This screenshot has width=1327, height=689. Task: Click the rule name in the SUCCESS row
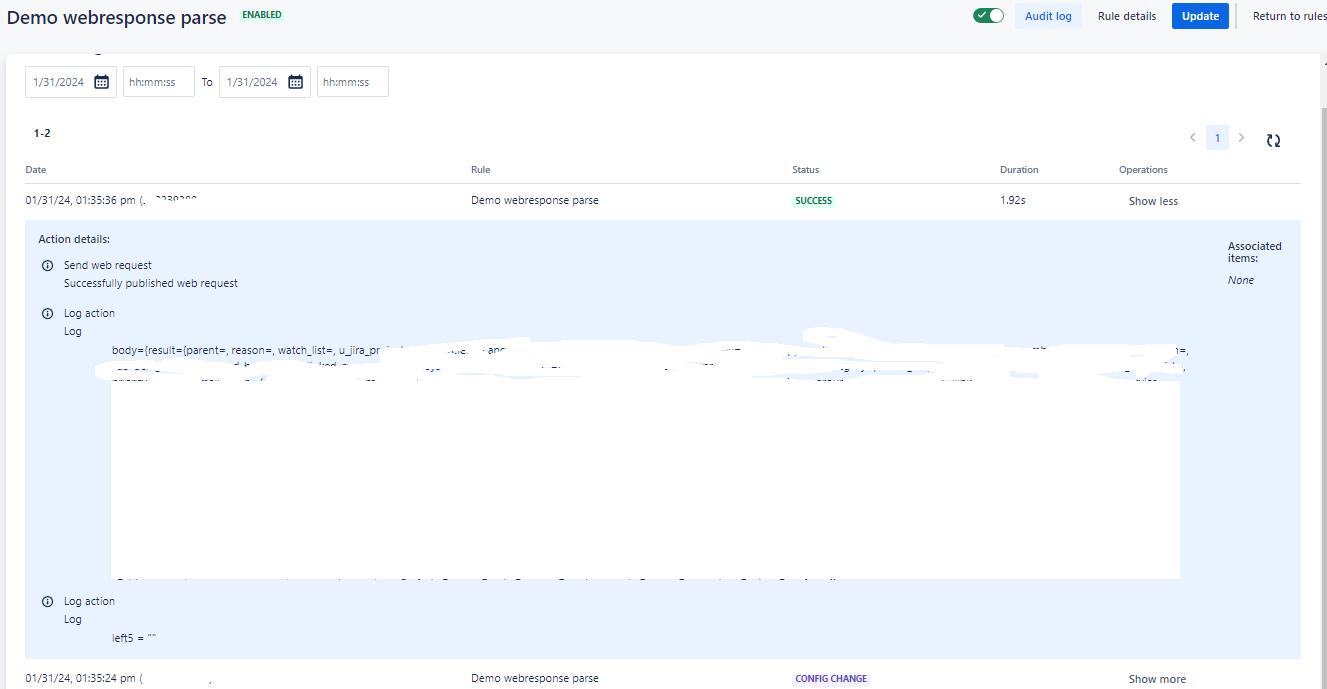coord(535,201)
